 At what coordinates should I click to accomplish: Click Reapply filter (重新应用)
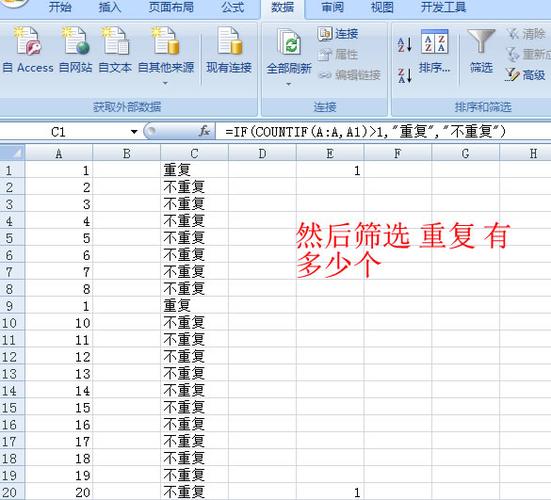point(528,54)
